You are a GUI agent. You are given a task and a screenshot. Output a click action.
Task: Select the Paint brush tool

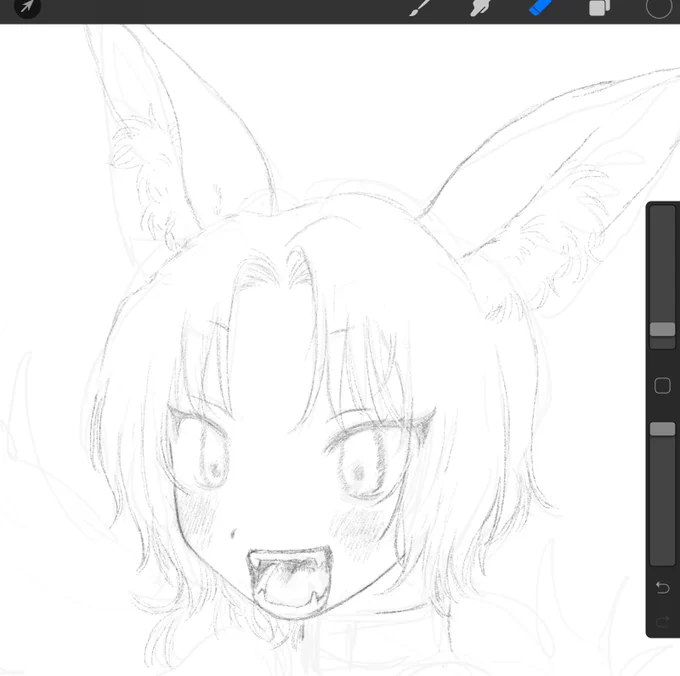420,7
